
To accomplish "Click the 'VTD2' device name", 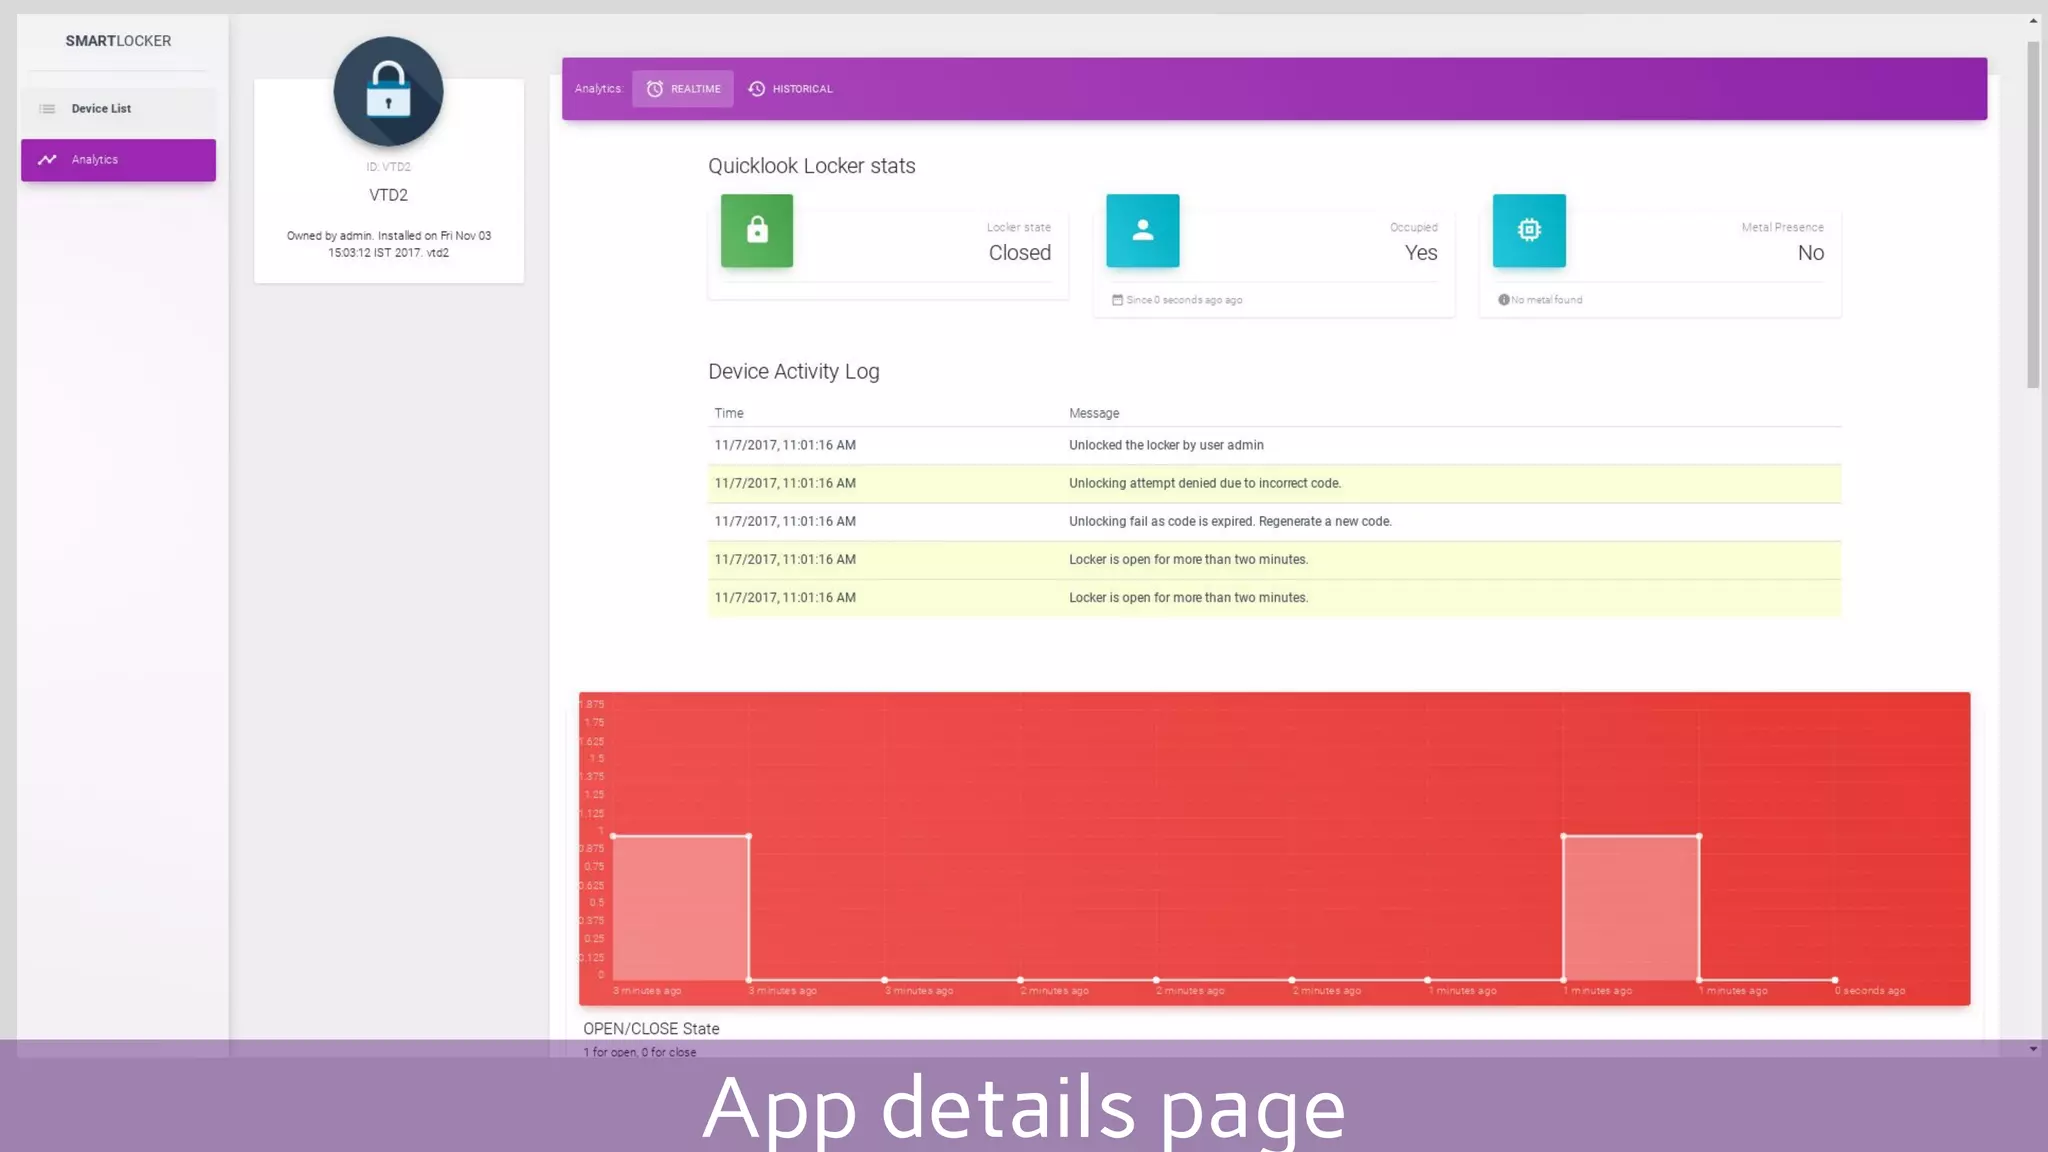I will 389,195.
